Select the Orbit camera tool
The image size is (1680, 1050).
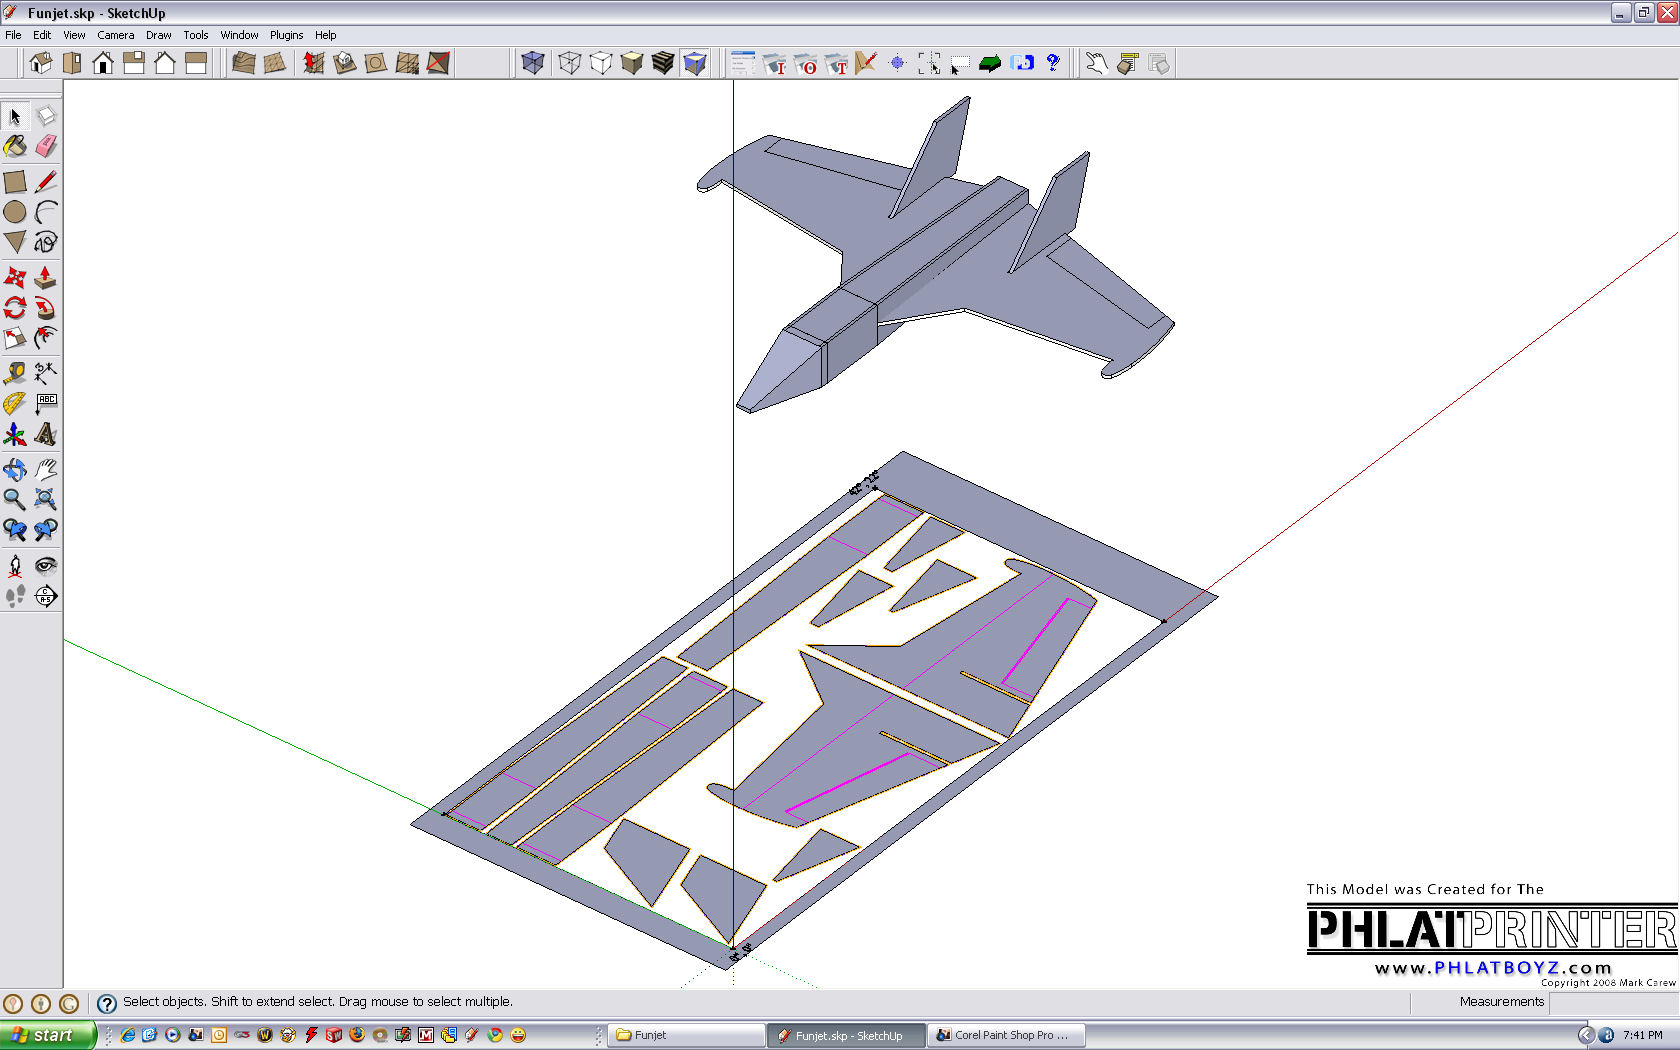(15, 469)
